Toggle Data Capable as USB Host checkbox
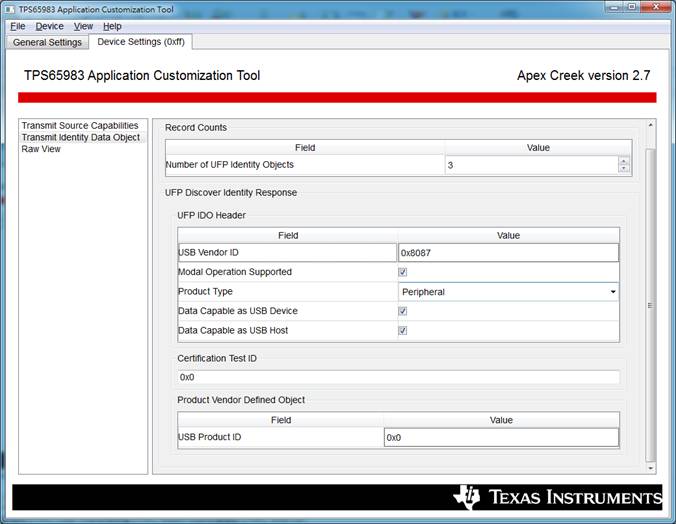The width and height of the screenshot is (676, 524). tap(403, 330)
